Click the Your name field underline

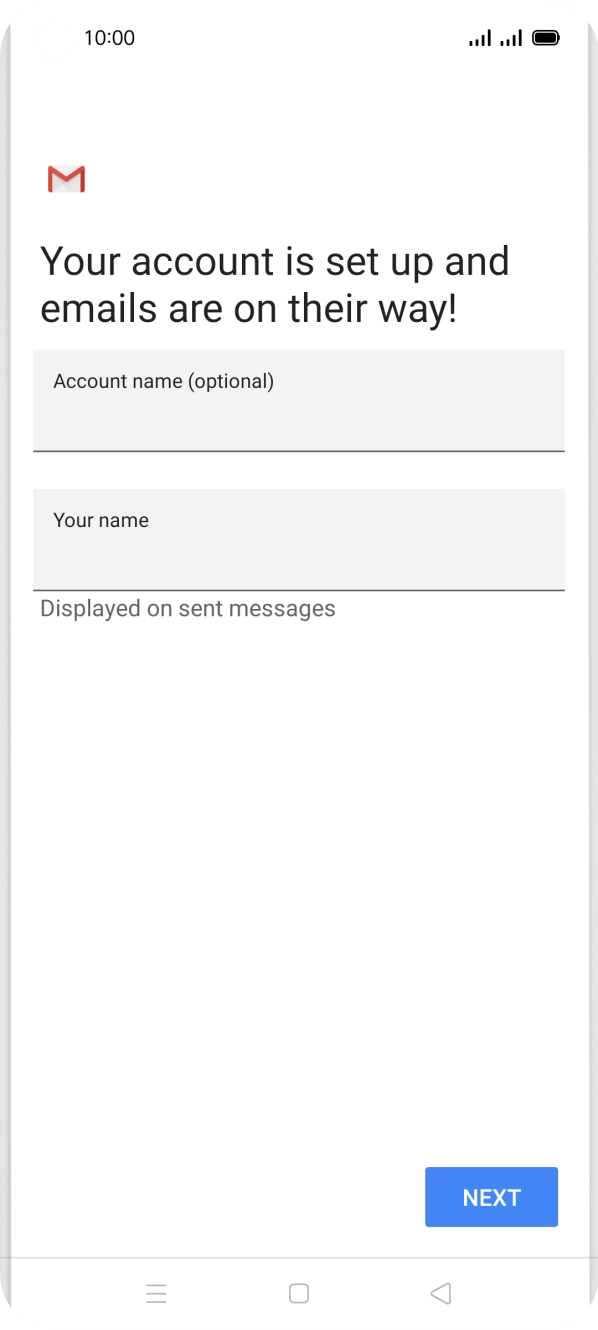298,588
